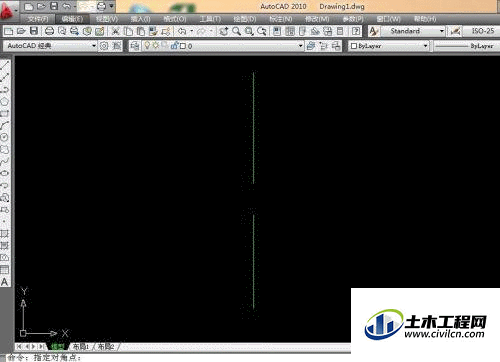Click the Pan realtime icon

(x=224, y=31)
